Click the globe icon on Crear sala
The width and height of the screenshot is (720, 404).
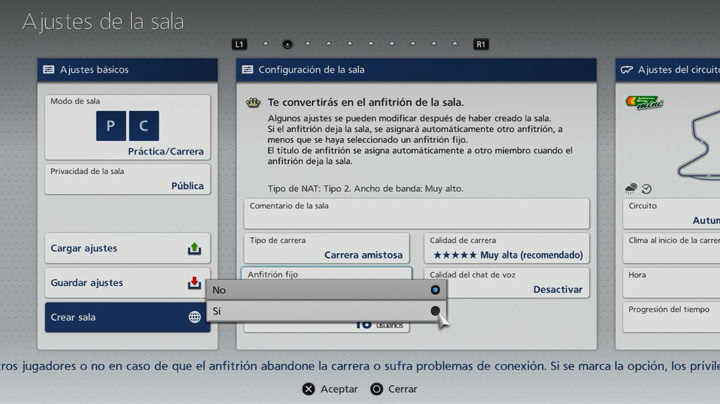click(194, 317)
